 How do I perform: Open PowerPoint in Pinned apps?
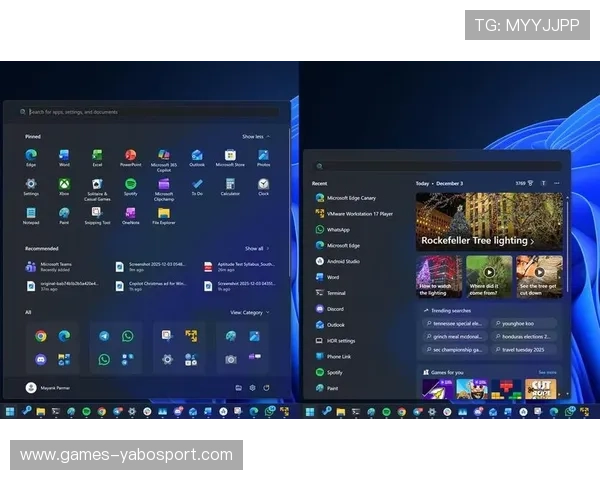coord(130,158)
